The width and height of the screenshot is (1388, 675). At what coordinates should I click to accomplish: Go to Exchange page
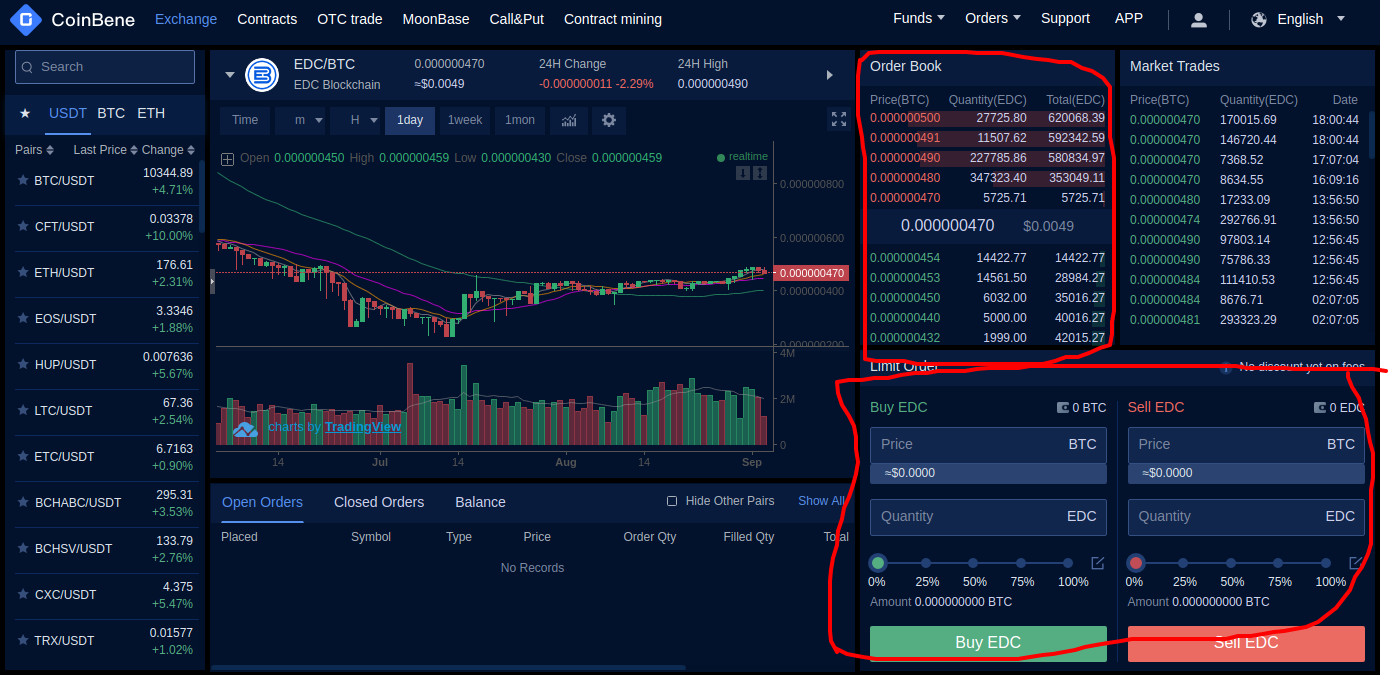click(186, 19)
